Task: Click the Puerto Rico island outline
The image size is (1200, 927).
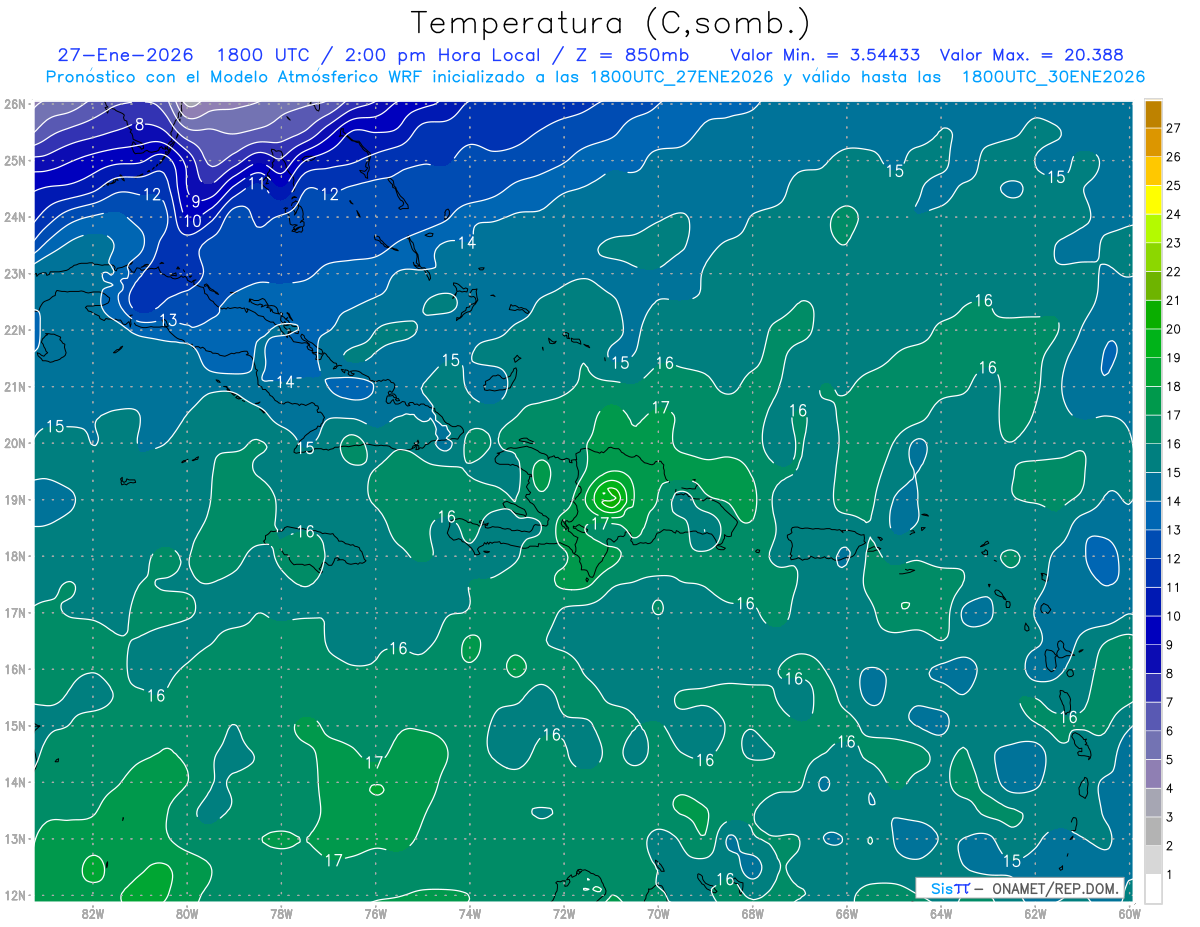Action: [827, 544]
